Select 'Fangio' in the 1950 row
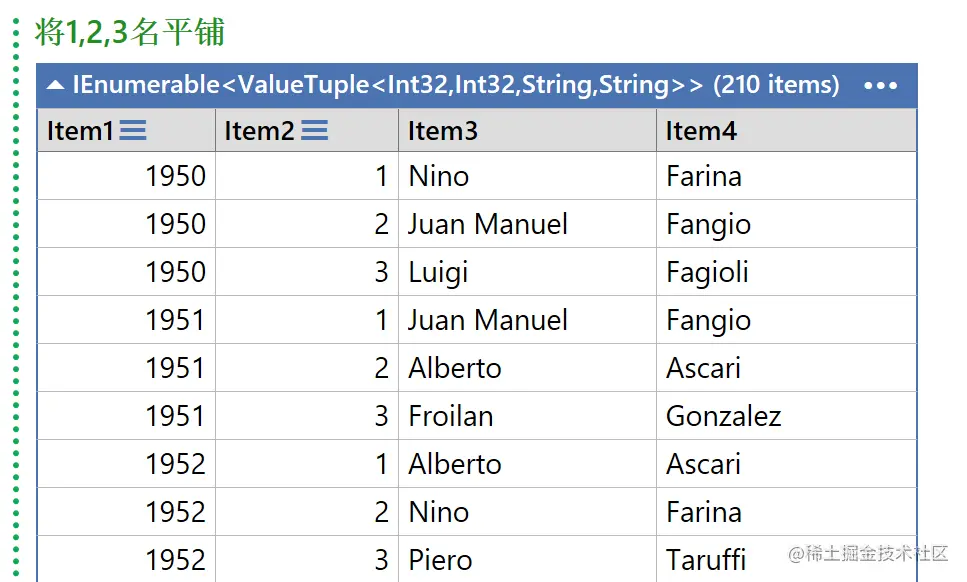Screen dimensions: 967x582 [786, 224]
